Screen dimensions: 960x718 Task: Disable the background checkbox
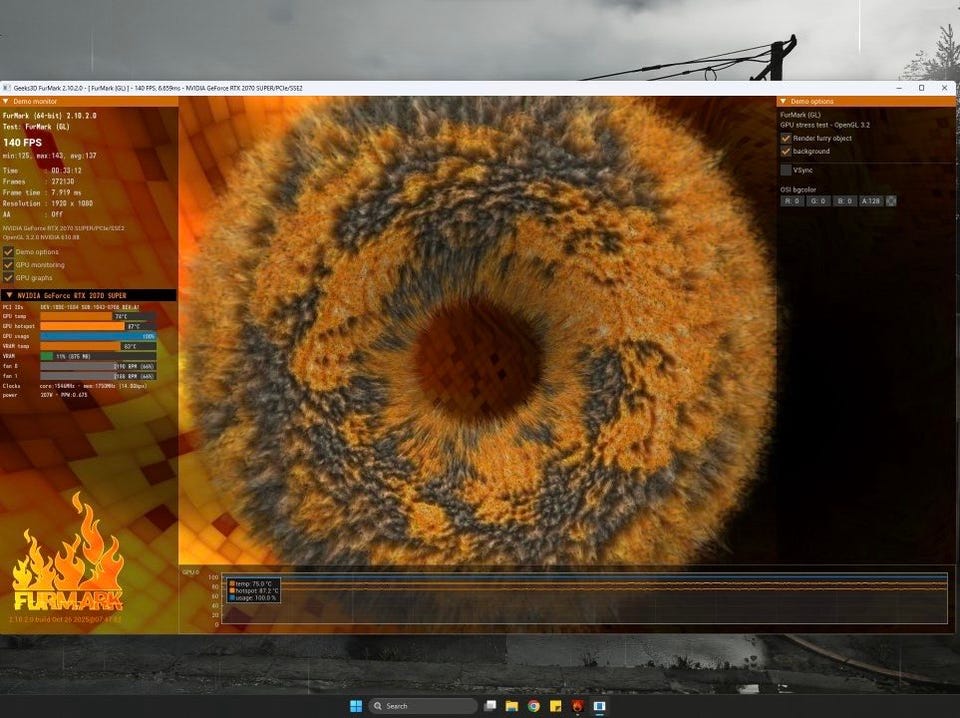786,151
